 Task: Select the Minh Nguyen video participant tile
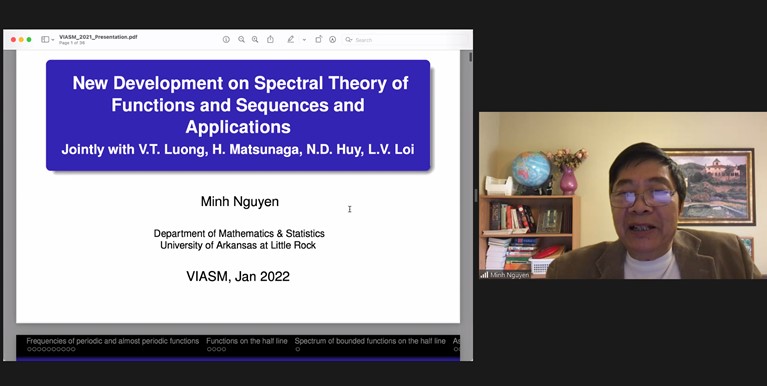coord(623,196)
